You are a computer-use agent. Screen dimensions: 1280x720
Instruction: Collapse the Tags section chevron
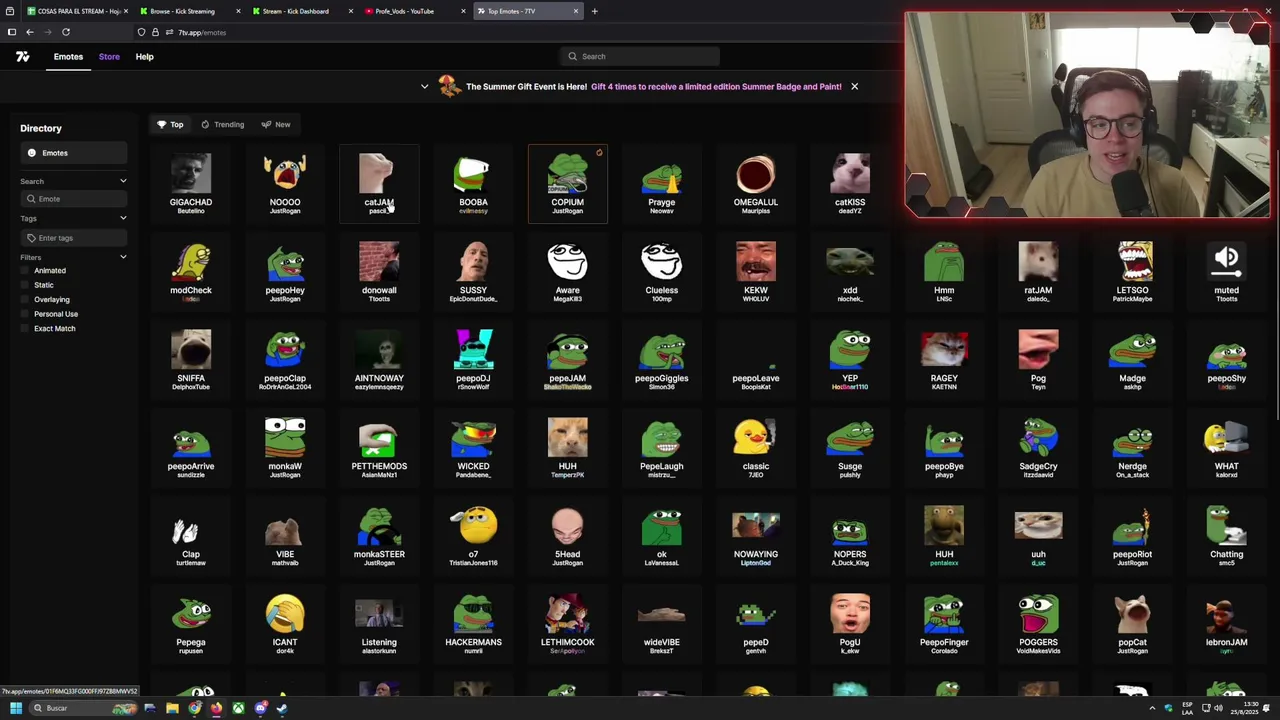click(123, 218)
